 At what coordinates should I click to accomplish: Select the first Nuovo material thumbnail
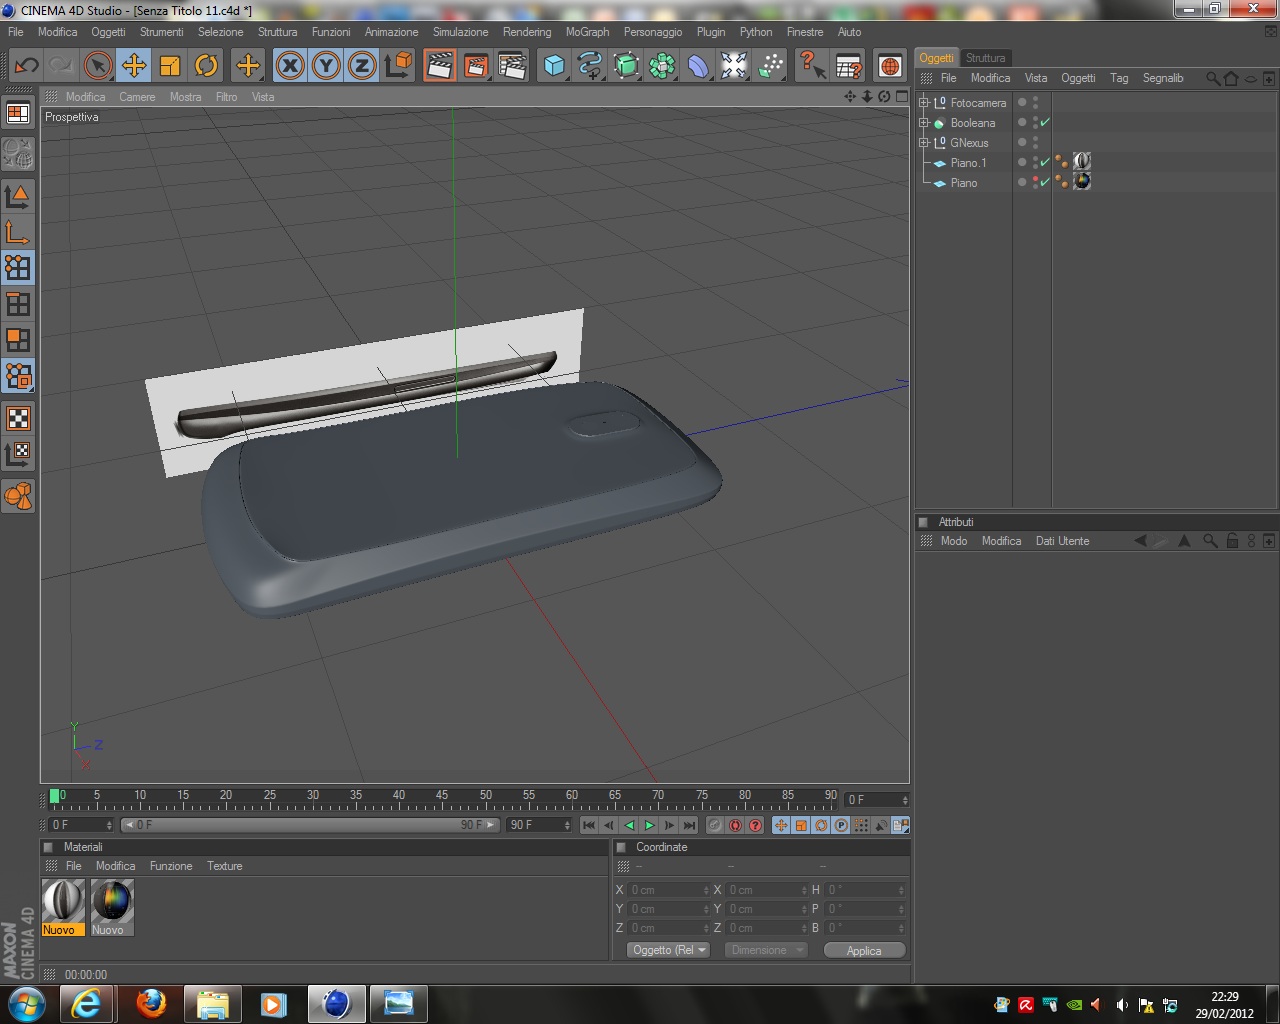pos(63,907)
